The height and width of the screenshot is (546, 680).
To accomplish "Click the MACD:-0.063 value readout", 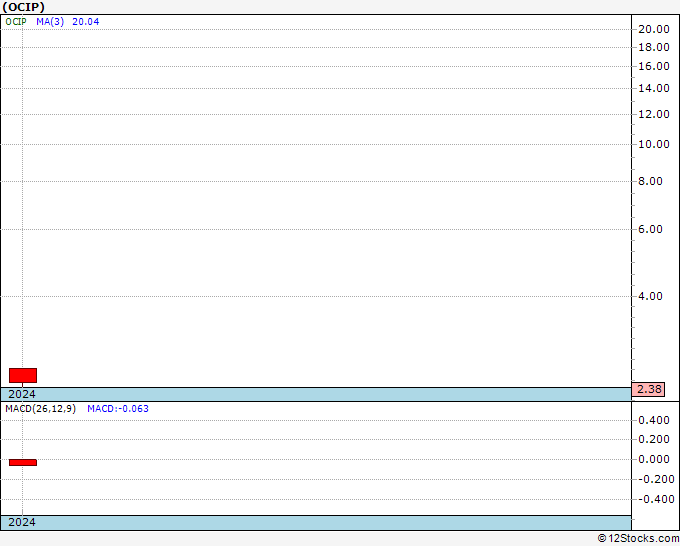I will pos(118,409).
